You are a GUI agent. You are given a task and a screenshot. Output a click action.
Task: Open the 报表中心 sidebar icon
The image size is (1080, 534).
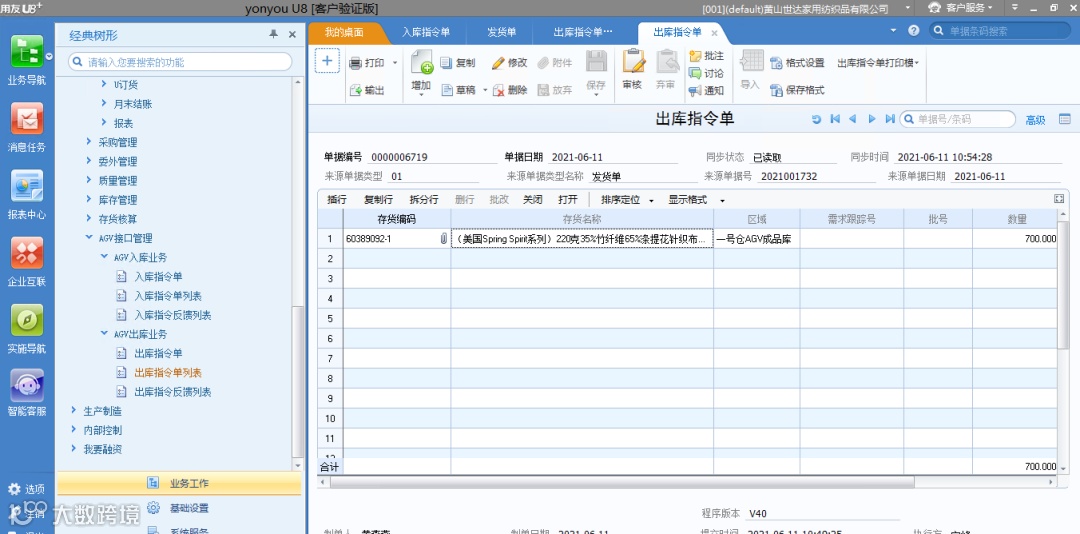pyautogui.click(x=27, y=186)
